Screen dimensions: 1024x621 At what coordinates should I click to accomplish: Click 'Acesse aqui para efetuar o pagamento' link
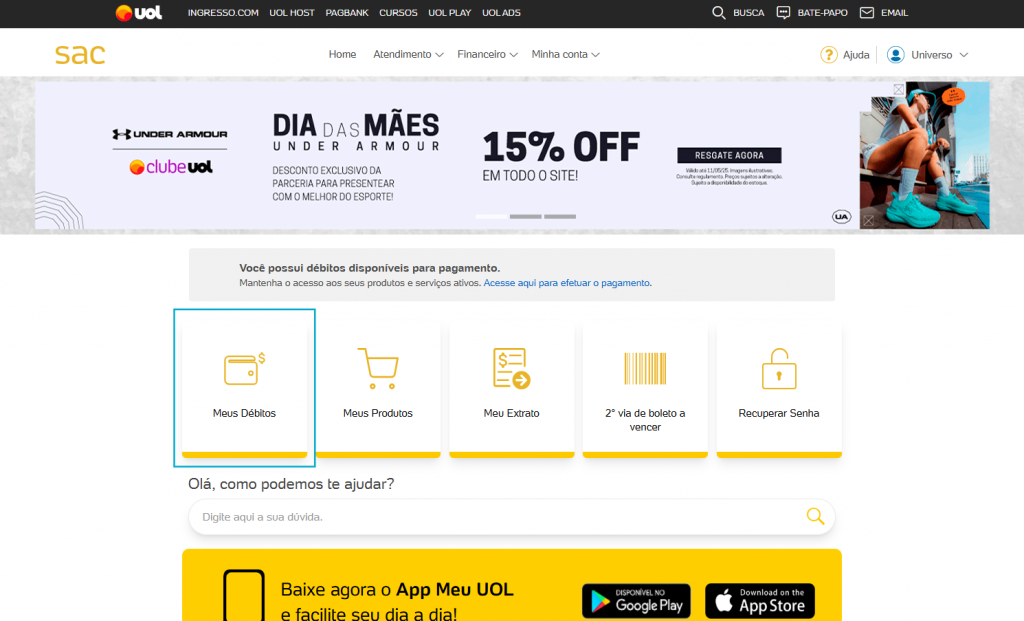[x=566, y=283]
